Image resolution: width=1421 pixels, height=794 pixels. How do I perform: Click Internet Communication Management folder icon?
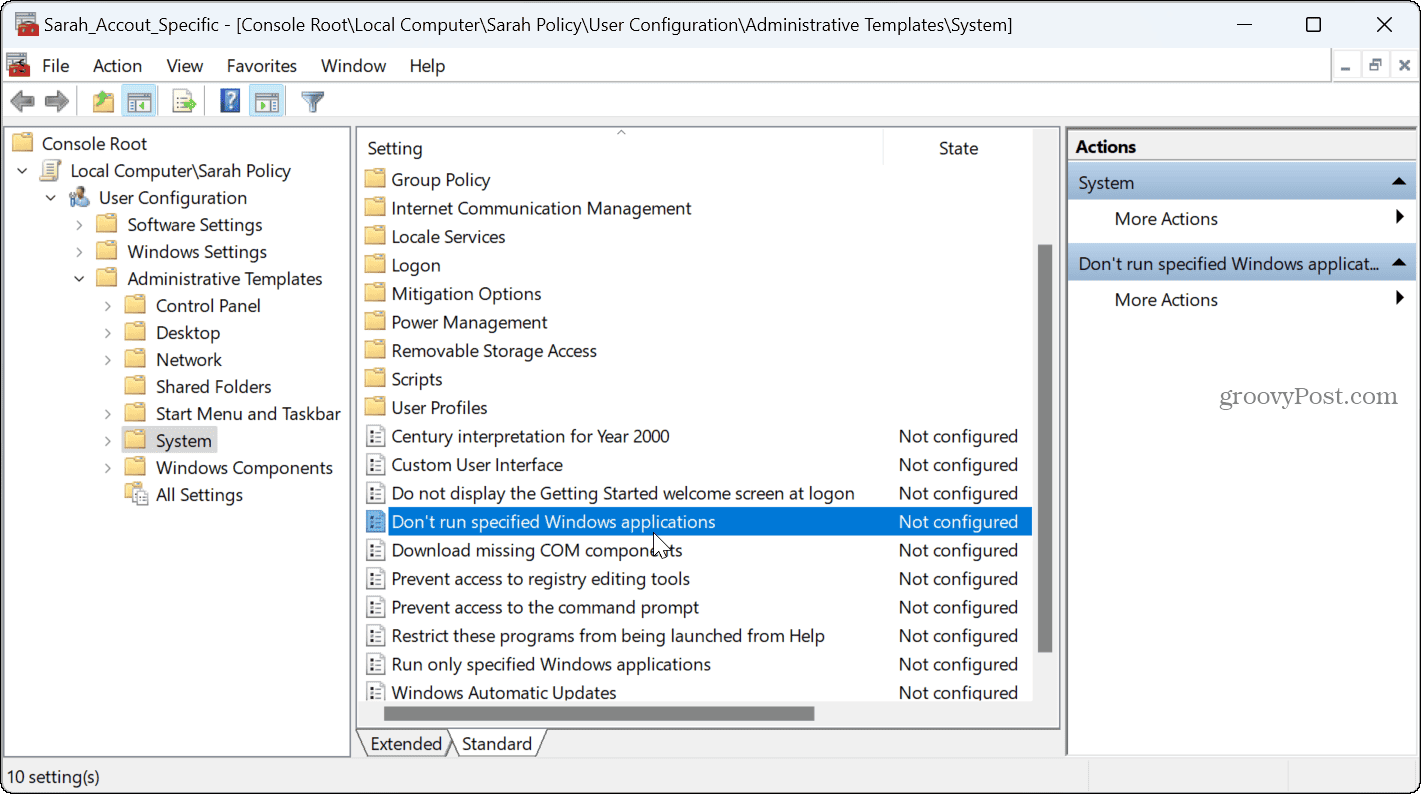tap(375, 208)
